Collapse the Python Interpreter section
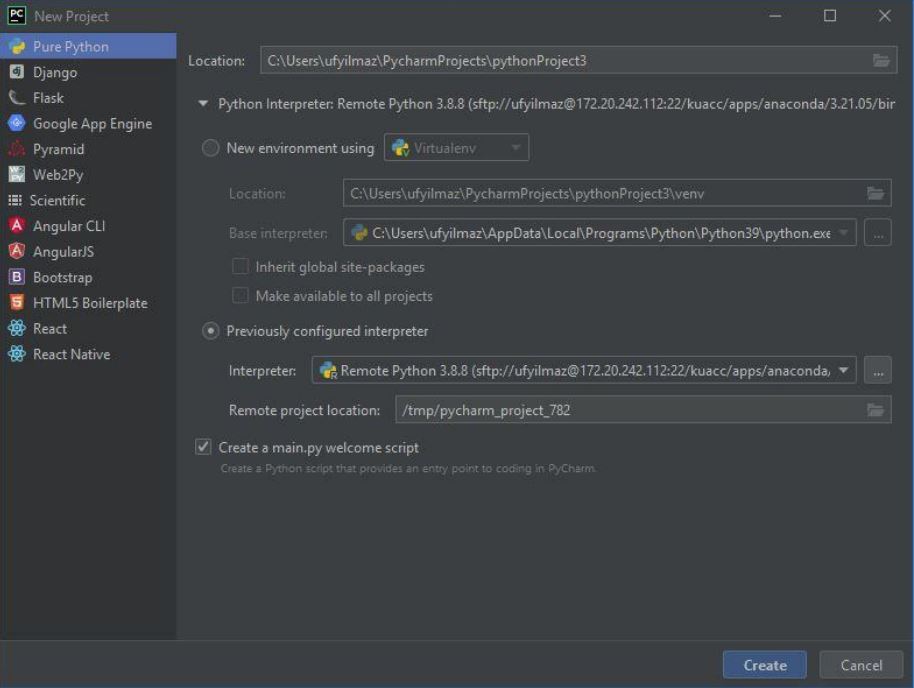This screenshot has height=688, width=914. point(203,102)
